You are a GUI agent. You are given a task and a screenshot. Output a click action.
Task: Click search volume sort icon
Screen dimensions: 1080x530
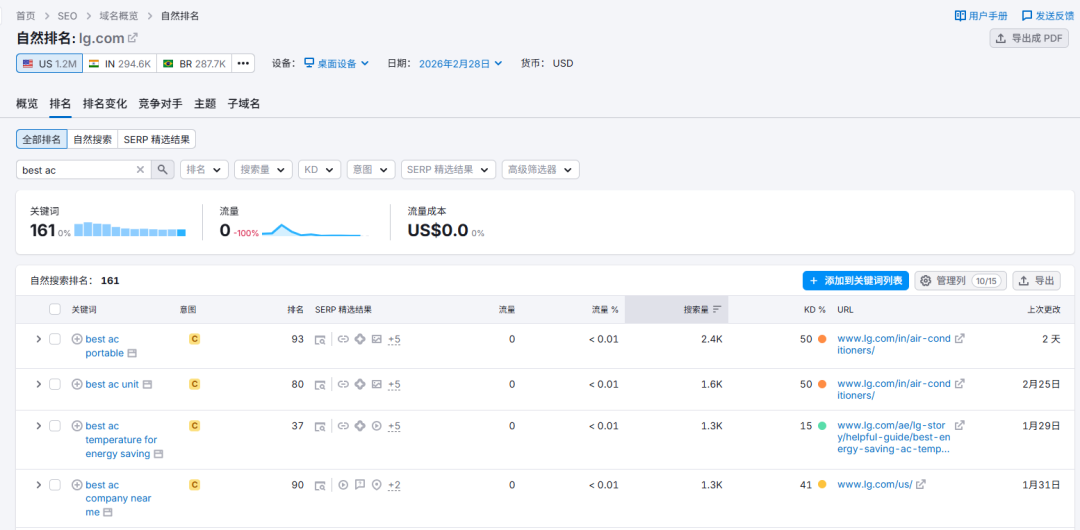717,309
